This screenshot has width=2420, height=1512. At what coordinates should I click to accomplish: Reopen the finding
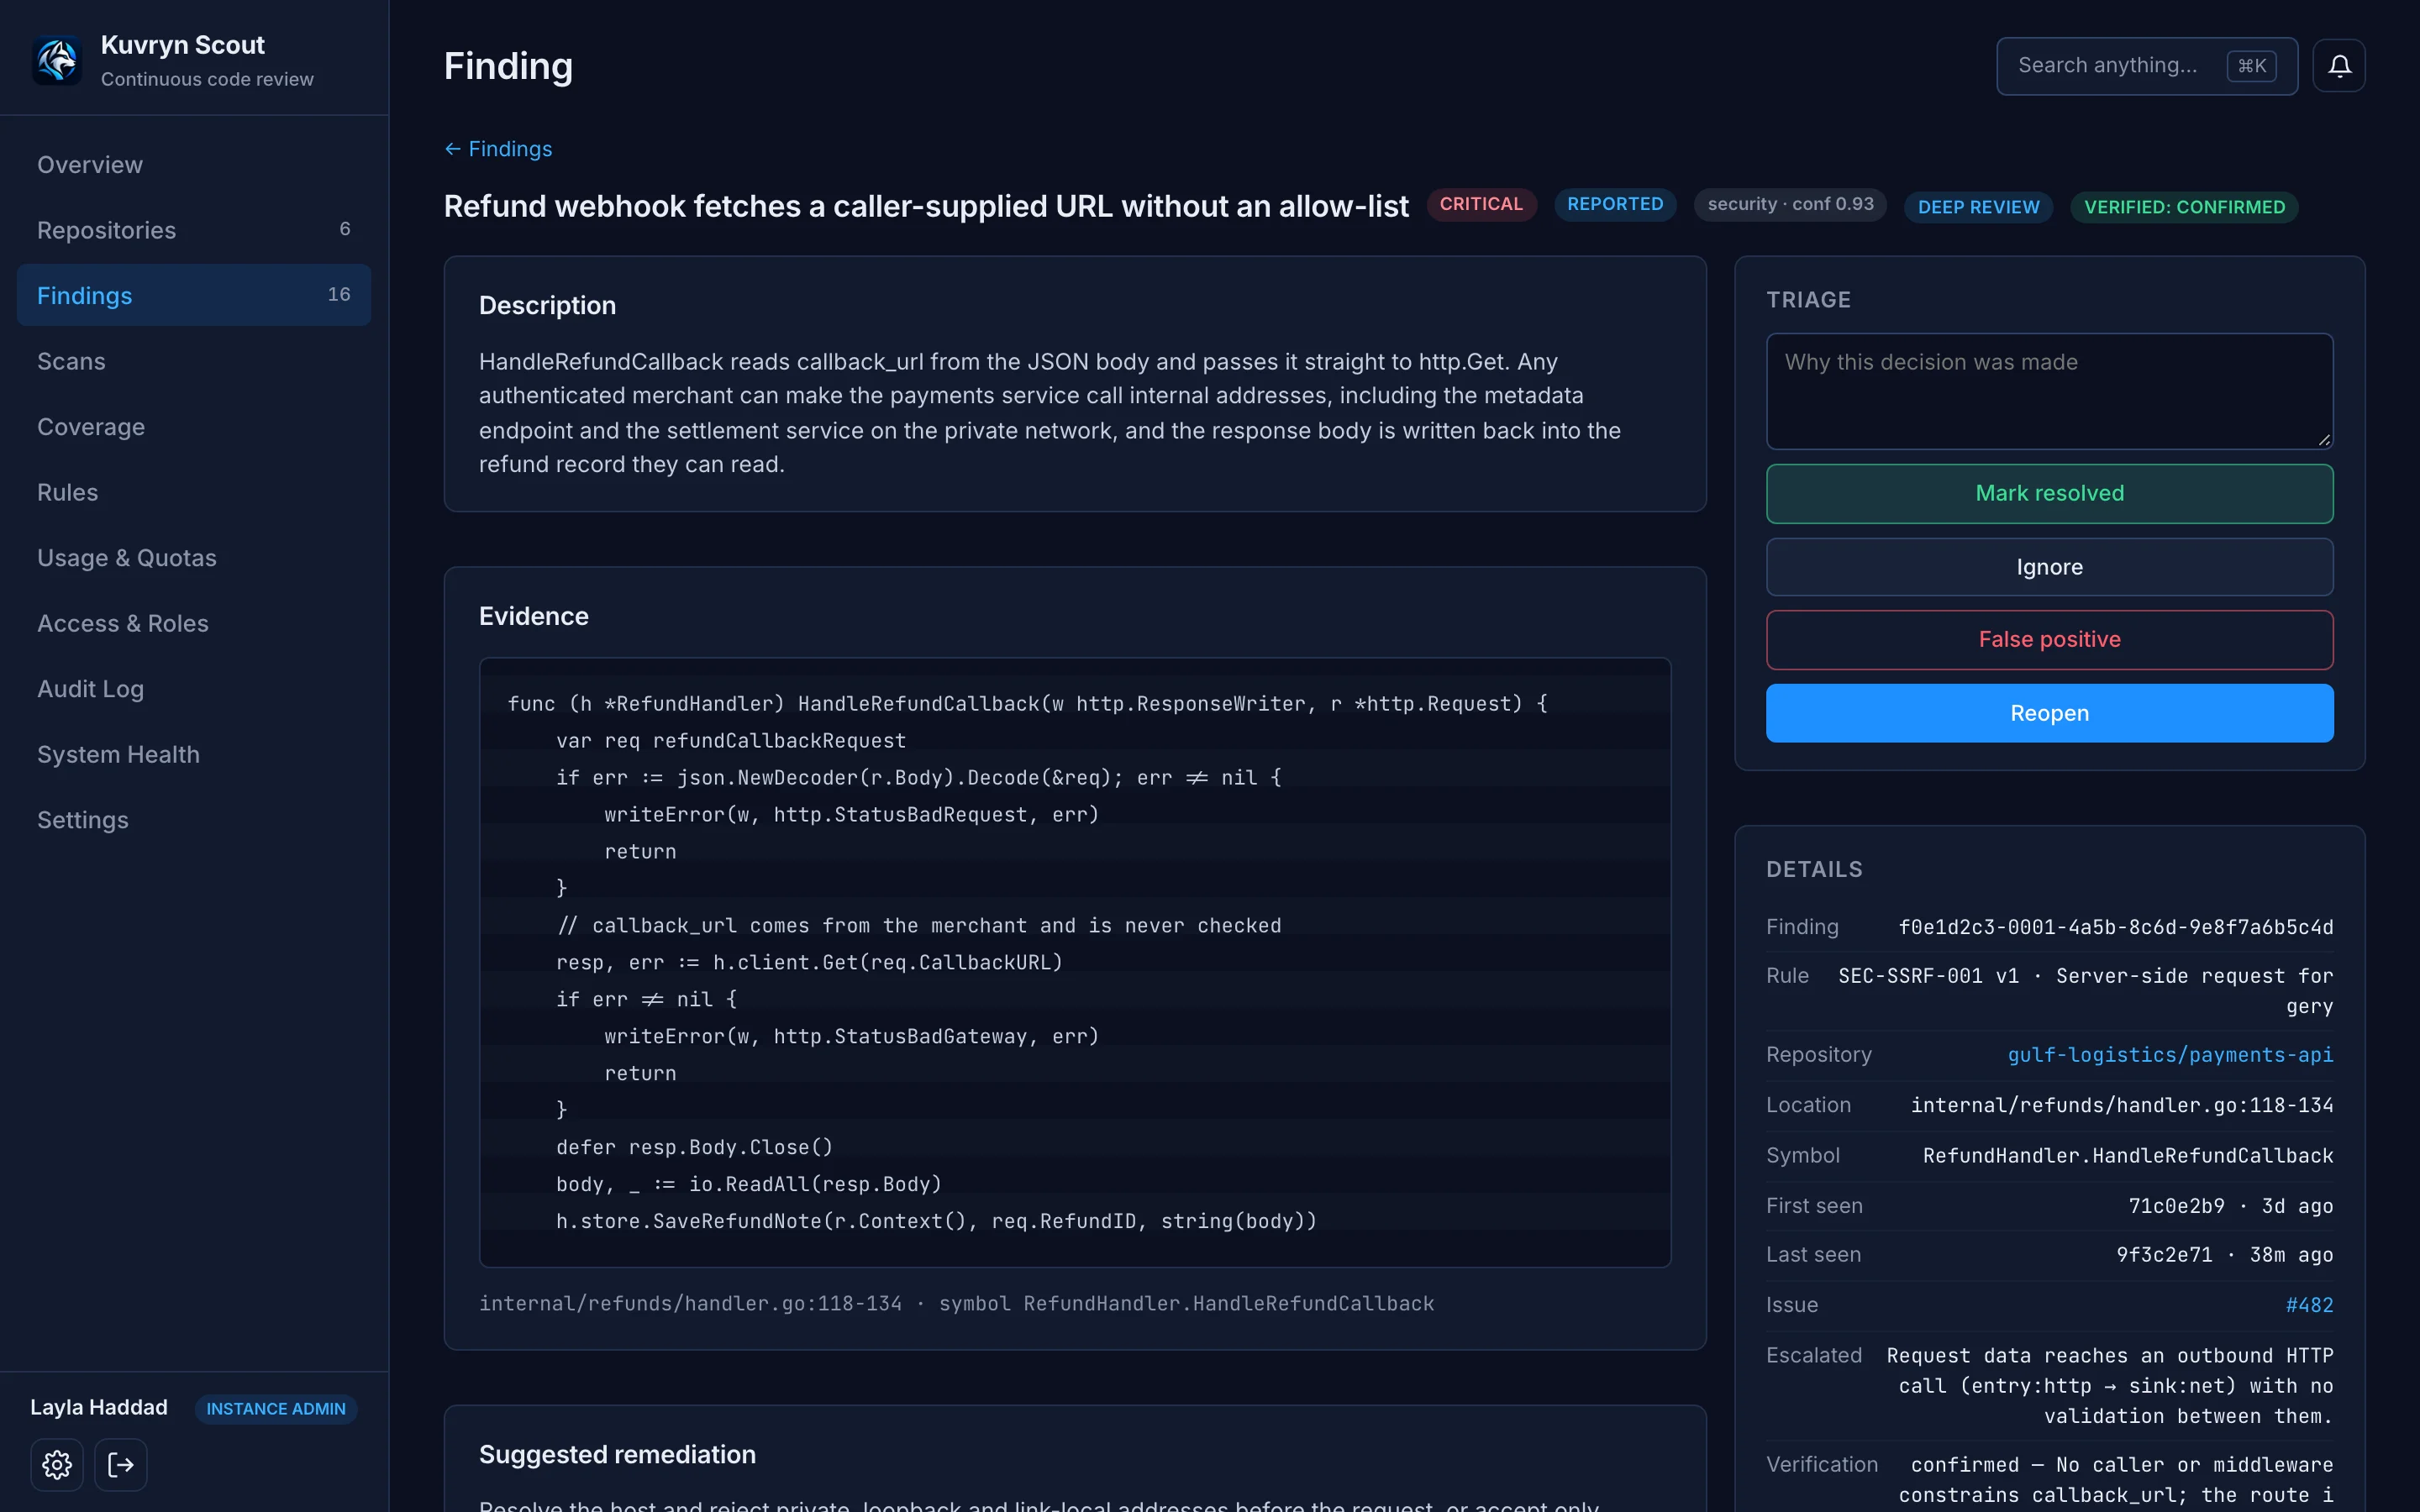[x=2049, y=713]
